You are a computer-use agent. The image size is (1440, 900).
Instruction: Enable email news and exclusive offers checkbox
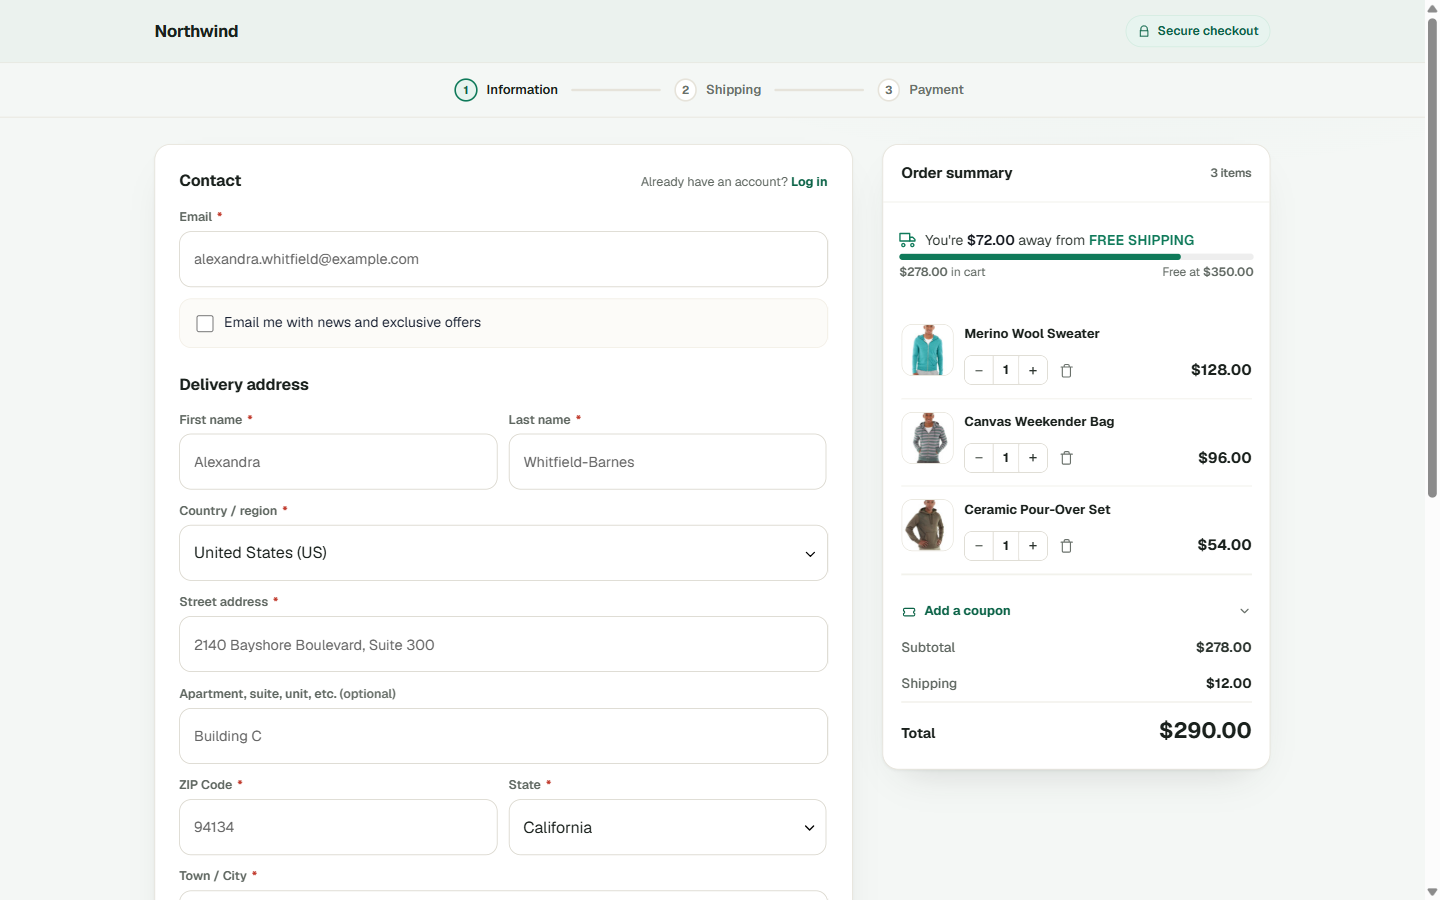(x=205, y=323)
